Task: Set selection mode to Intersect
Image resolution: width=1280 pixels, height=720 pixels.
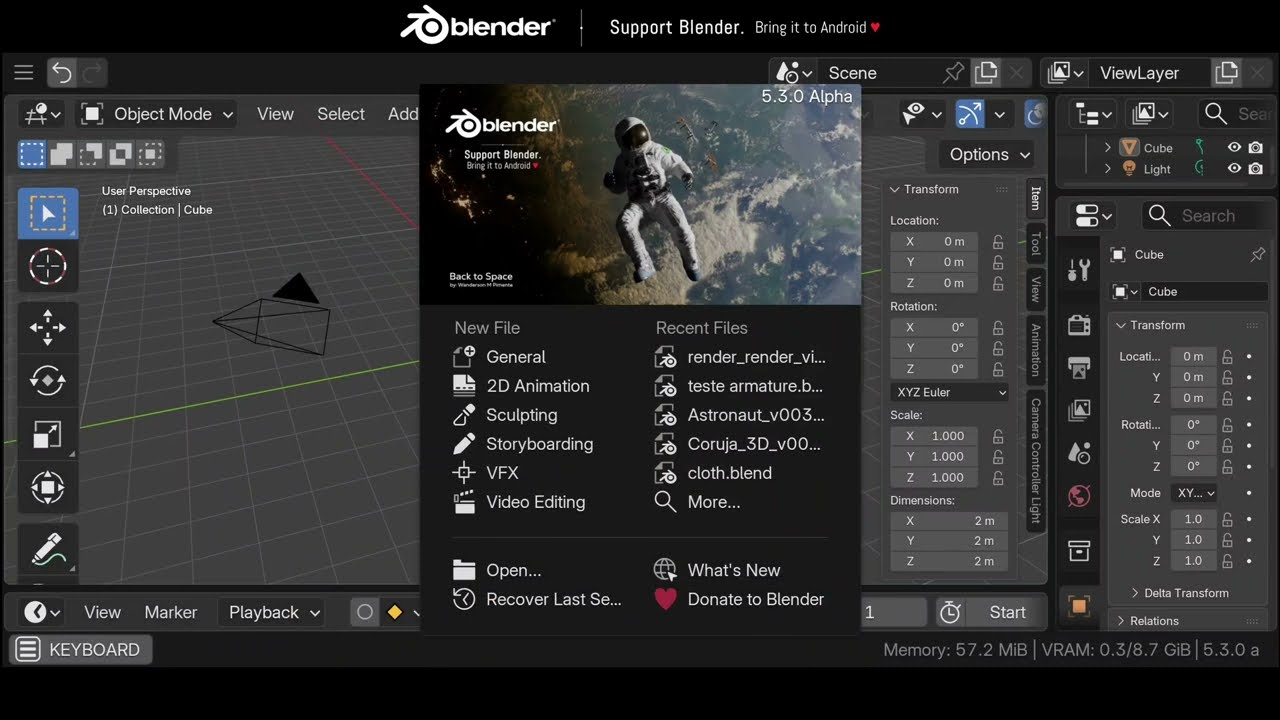Action: point(150,154)
